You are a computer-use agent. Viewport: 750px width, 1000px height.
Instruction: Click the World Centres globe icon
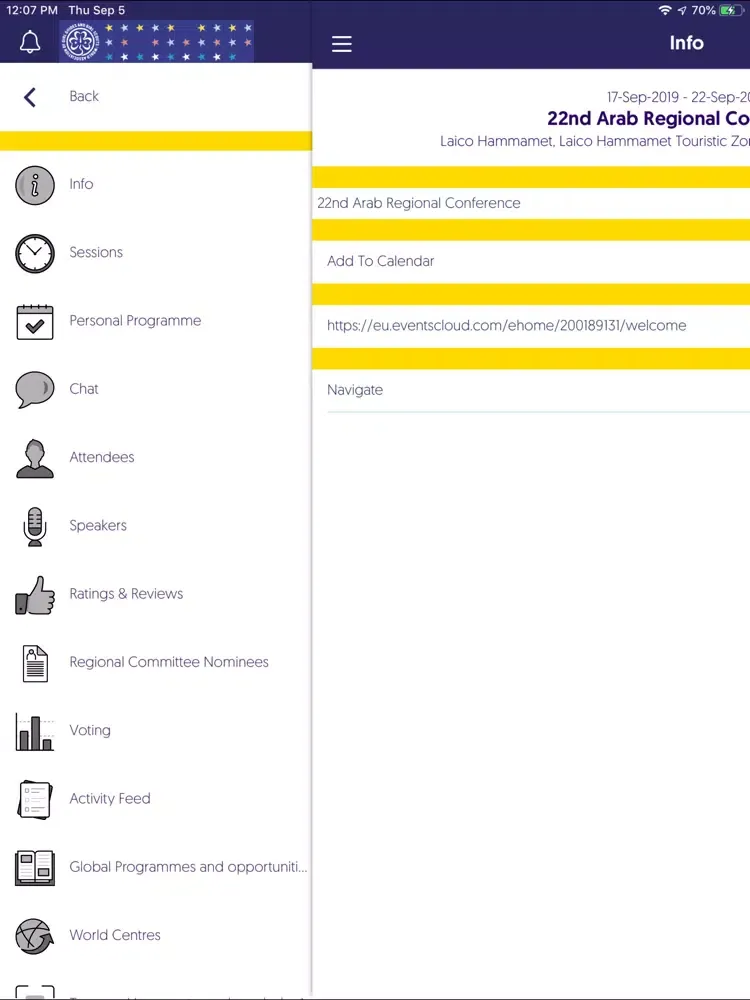pyautogui.click(x=34, y=936)
